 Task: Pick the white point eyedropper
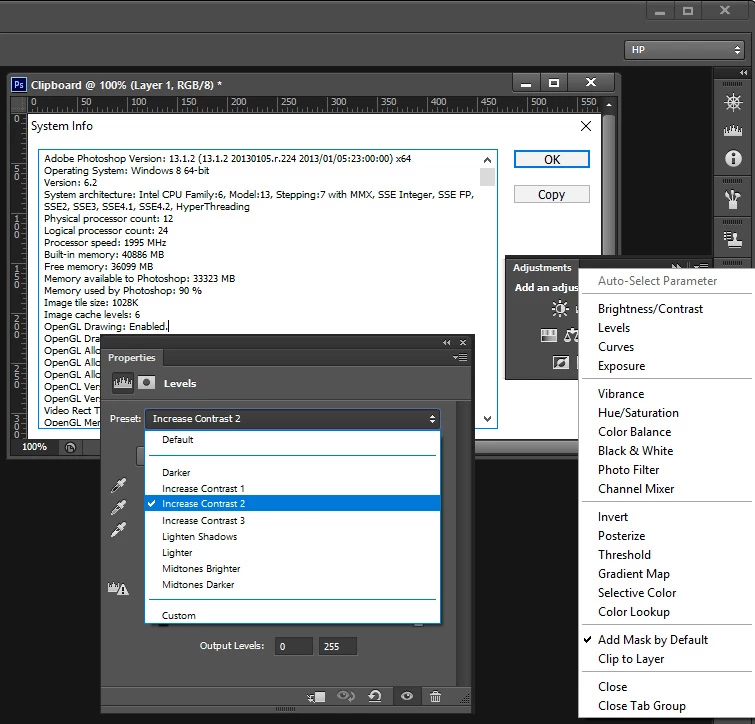click(x=118, y=530)
